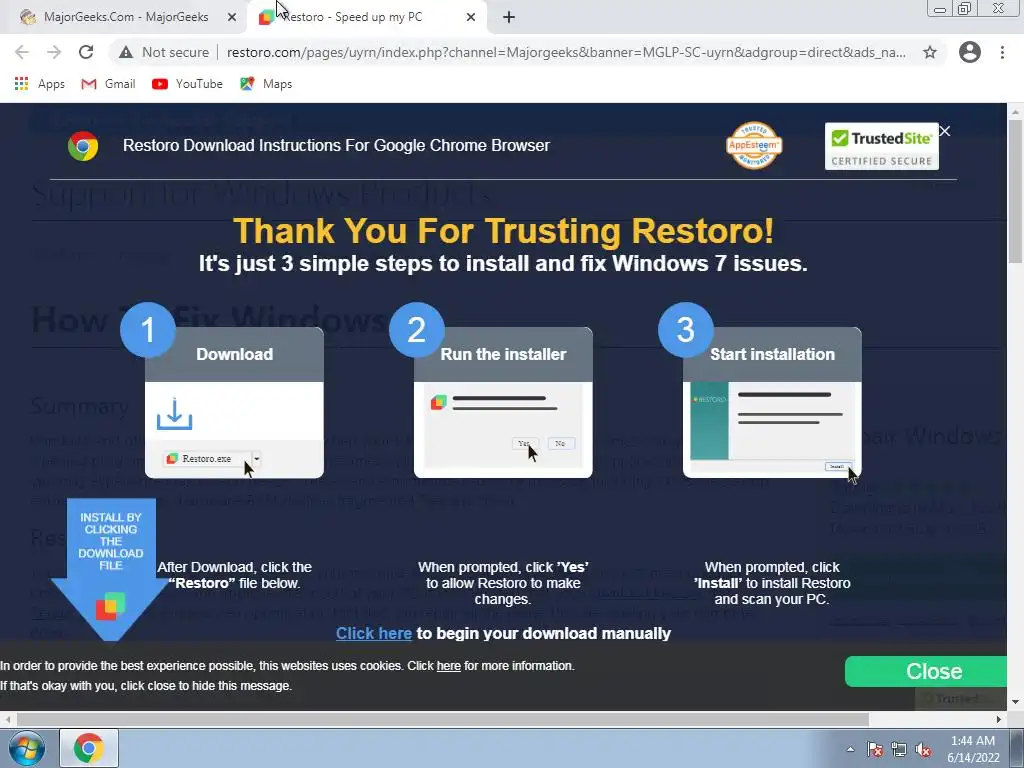Click the horizontal scrollbar thumb
The image size is (1024, 768).
443,719
